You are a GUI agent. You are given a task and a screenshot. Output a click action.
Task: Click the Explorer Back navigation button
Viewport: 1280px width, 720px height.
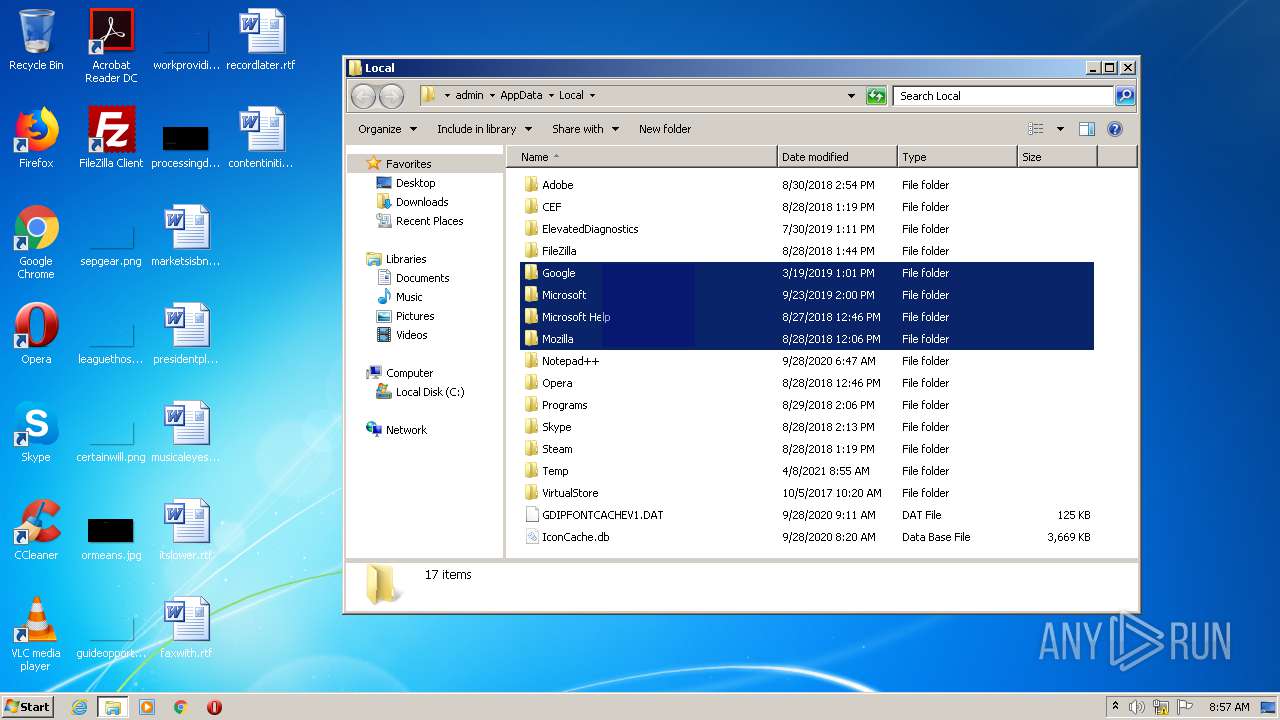[364, 96]
